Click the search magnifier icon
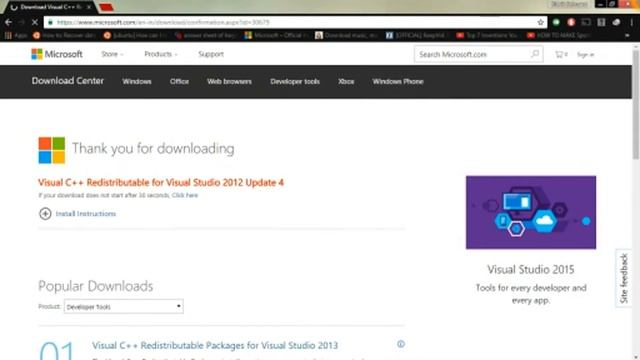The image size is (640, 360). (535, 54)
